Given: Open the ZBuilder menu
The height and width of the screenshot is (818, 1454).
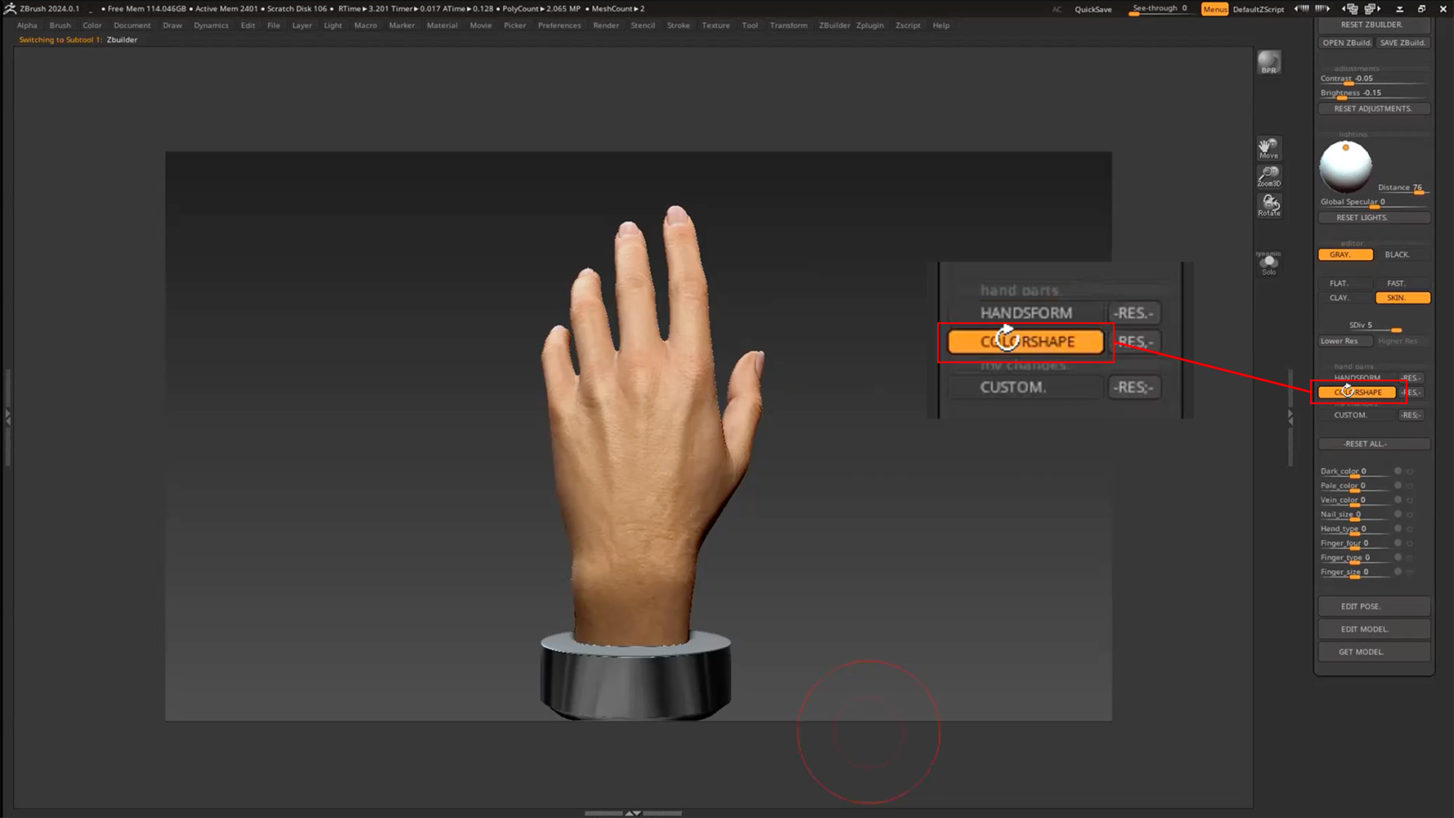Looking at the screenshot, I should pyautogui.click(x=834, y=25).
